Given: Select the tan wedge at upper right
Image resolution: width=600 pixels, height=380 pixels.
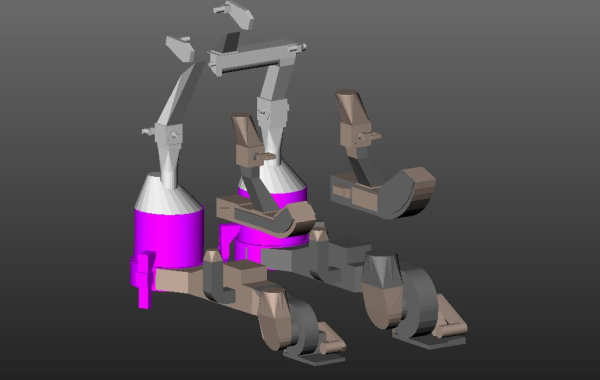Looking at the screenshot, I should [351, 106].
